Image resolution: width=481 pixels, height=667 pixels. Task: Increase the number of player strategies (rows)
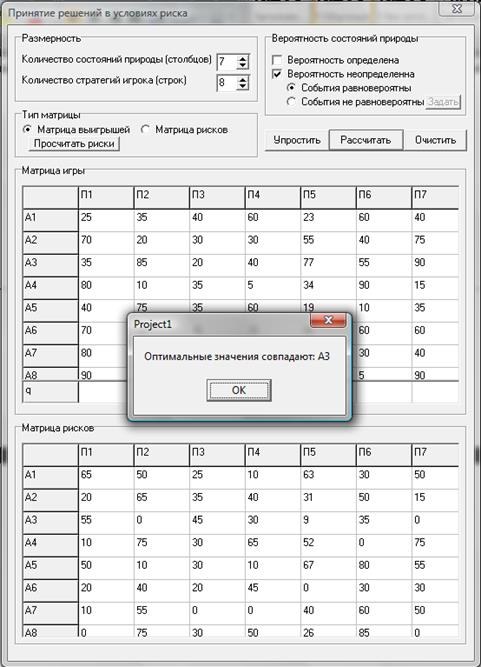(242, 79)
